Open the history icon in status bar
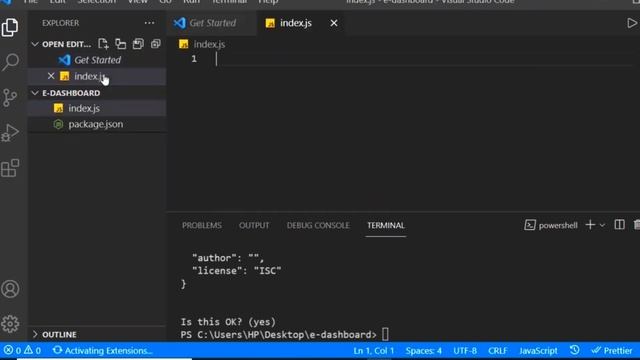This screenshot has height=360, width=640. click(x=574, y=350)
